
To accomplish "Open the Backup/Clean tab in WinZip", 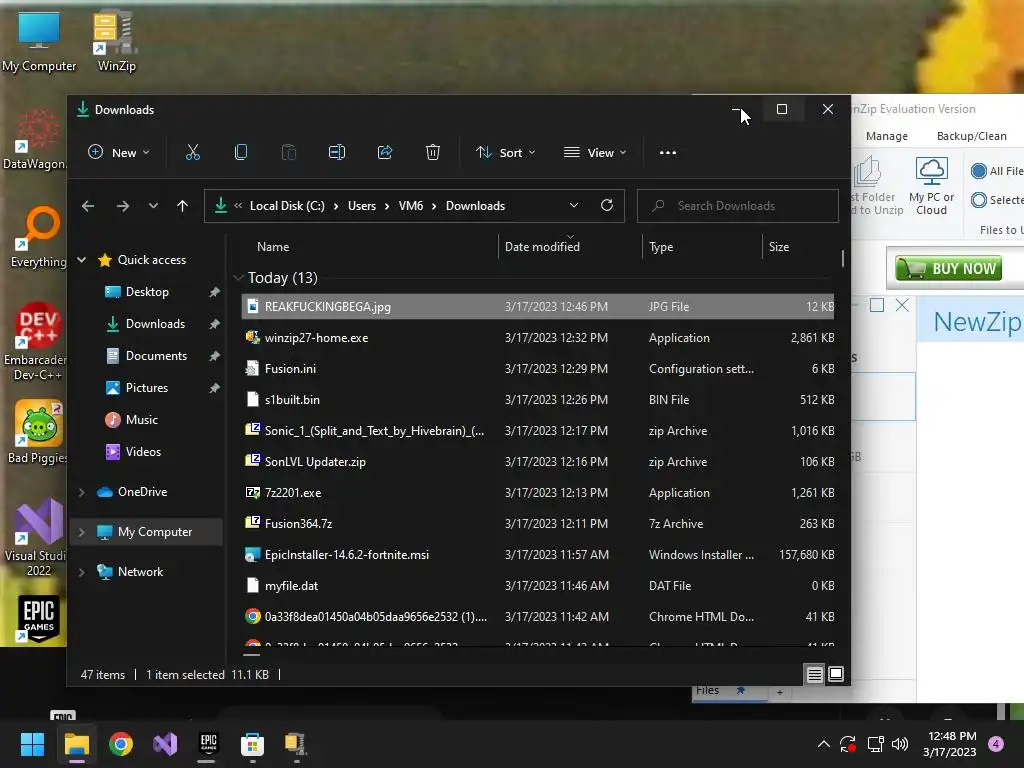I will click(971, 136).
